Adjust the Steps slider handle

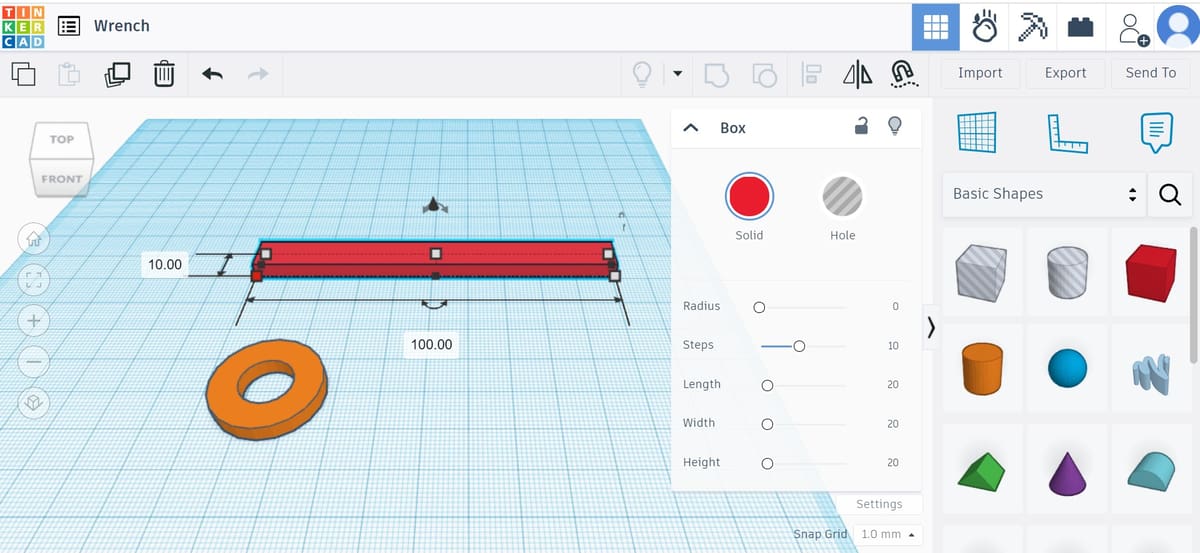(798, 346)
